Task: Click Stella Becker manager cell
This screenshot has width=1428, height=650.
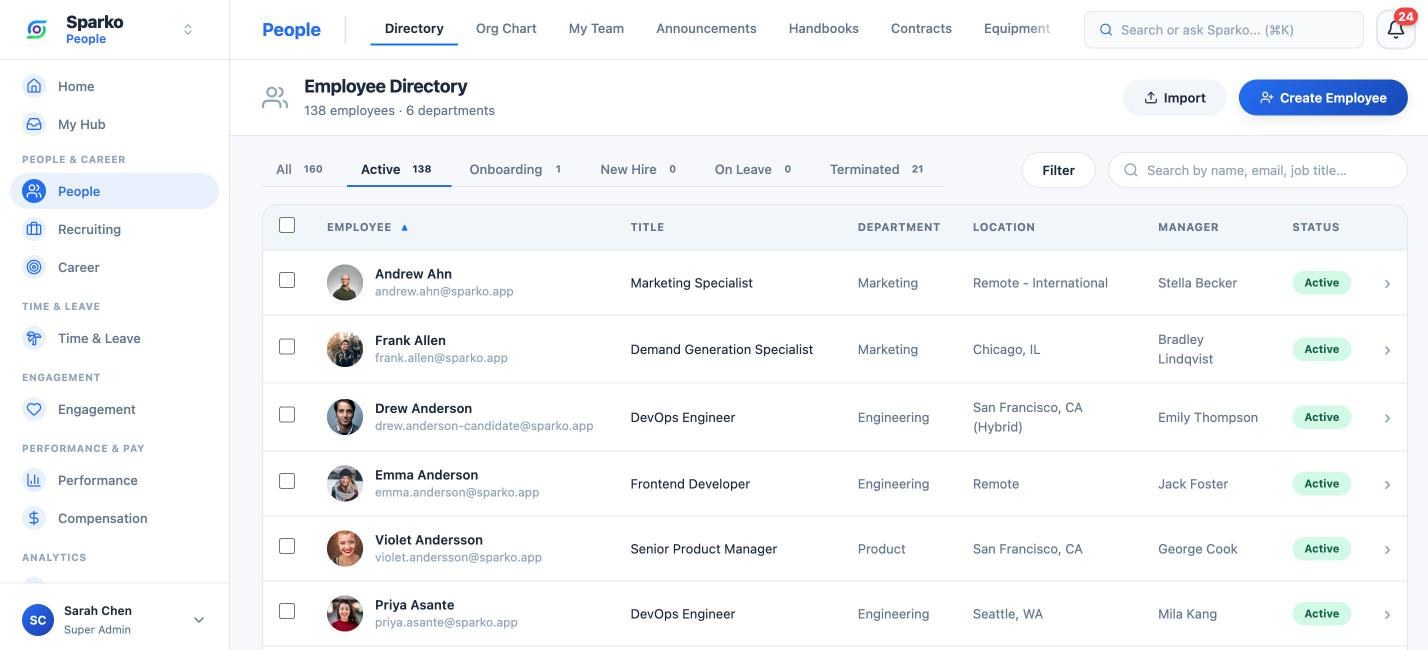Action: pyautogui.click(x=1197, y=283)
